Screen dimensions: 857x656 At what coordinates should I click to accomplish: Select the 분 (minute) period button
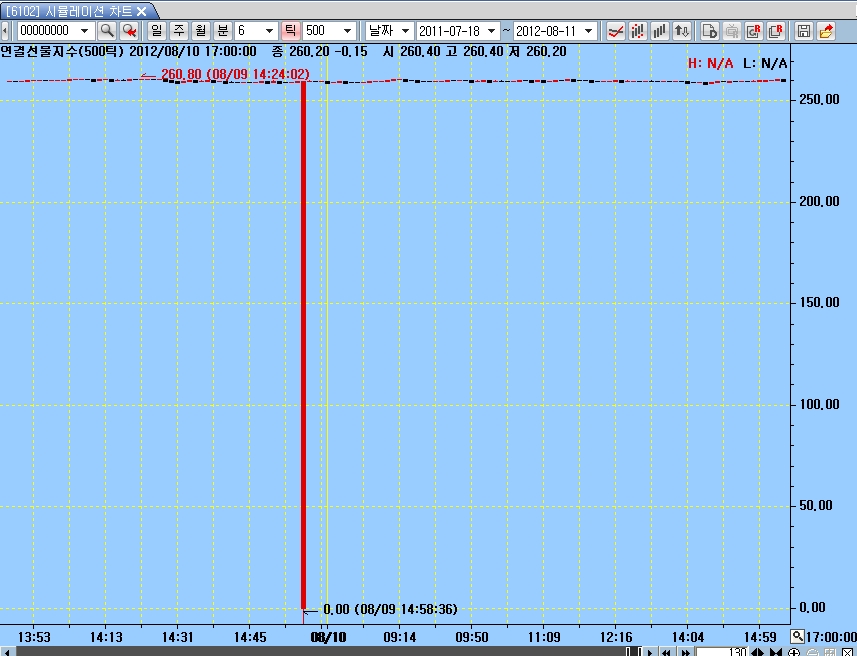coord(222,31)
